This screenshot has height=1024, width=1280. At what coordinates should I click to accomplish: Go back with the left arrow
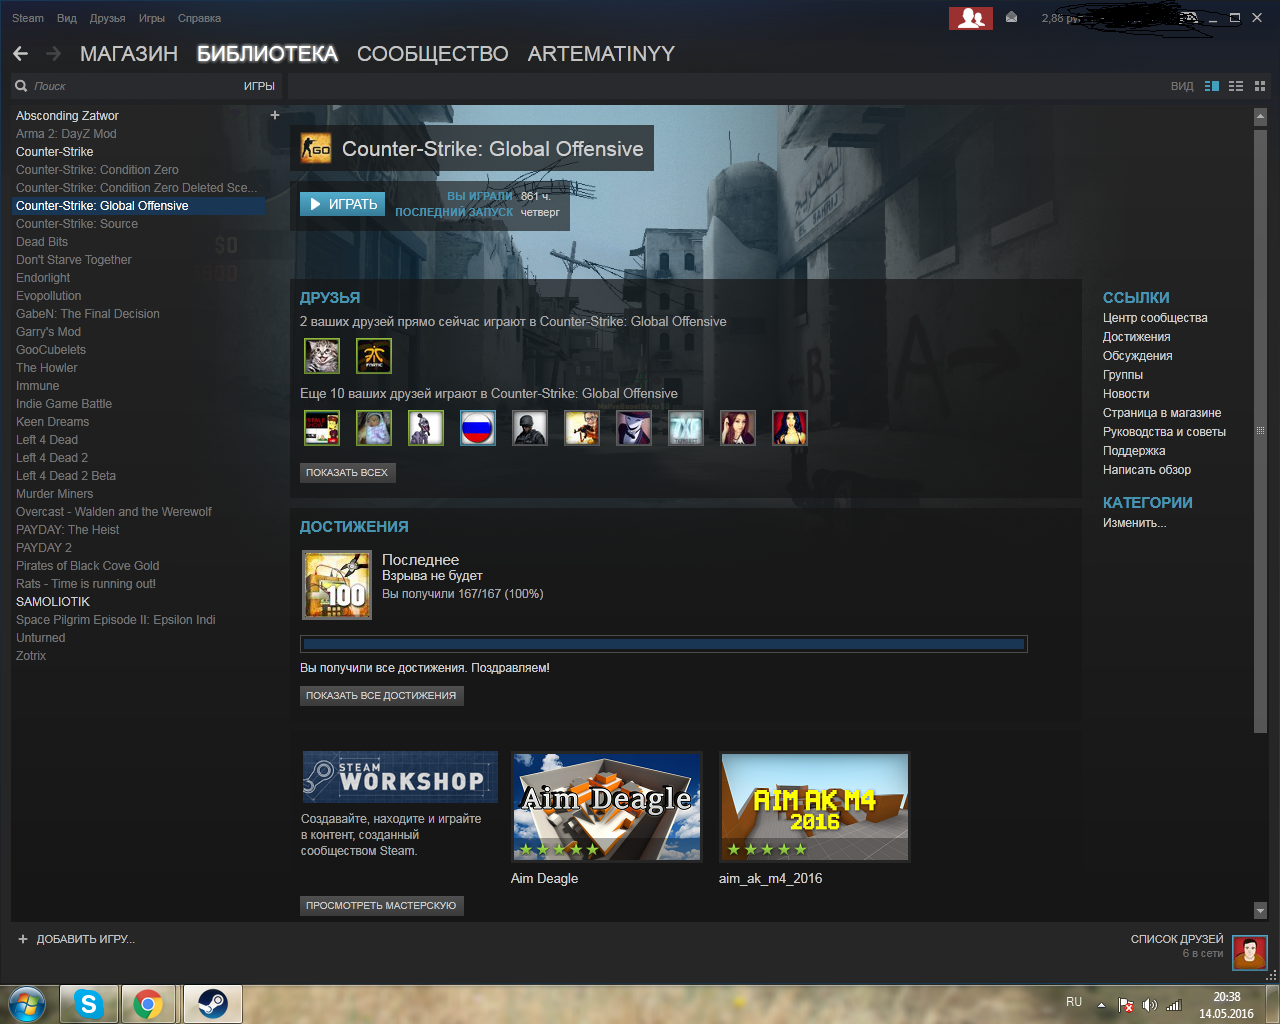[21, 54]
